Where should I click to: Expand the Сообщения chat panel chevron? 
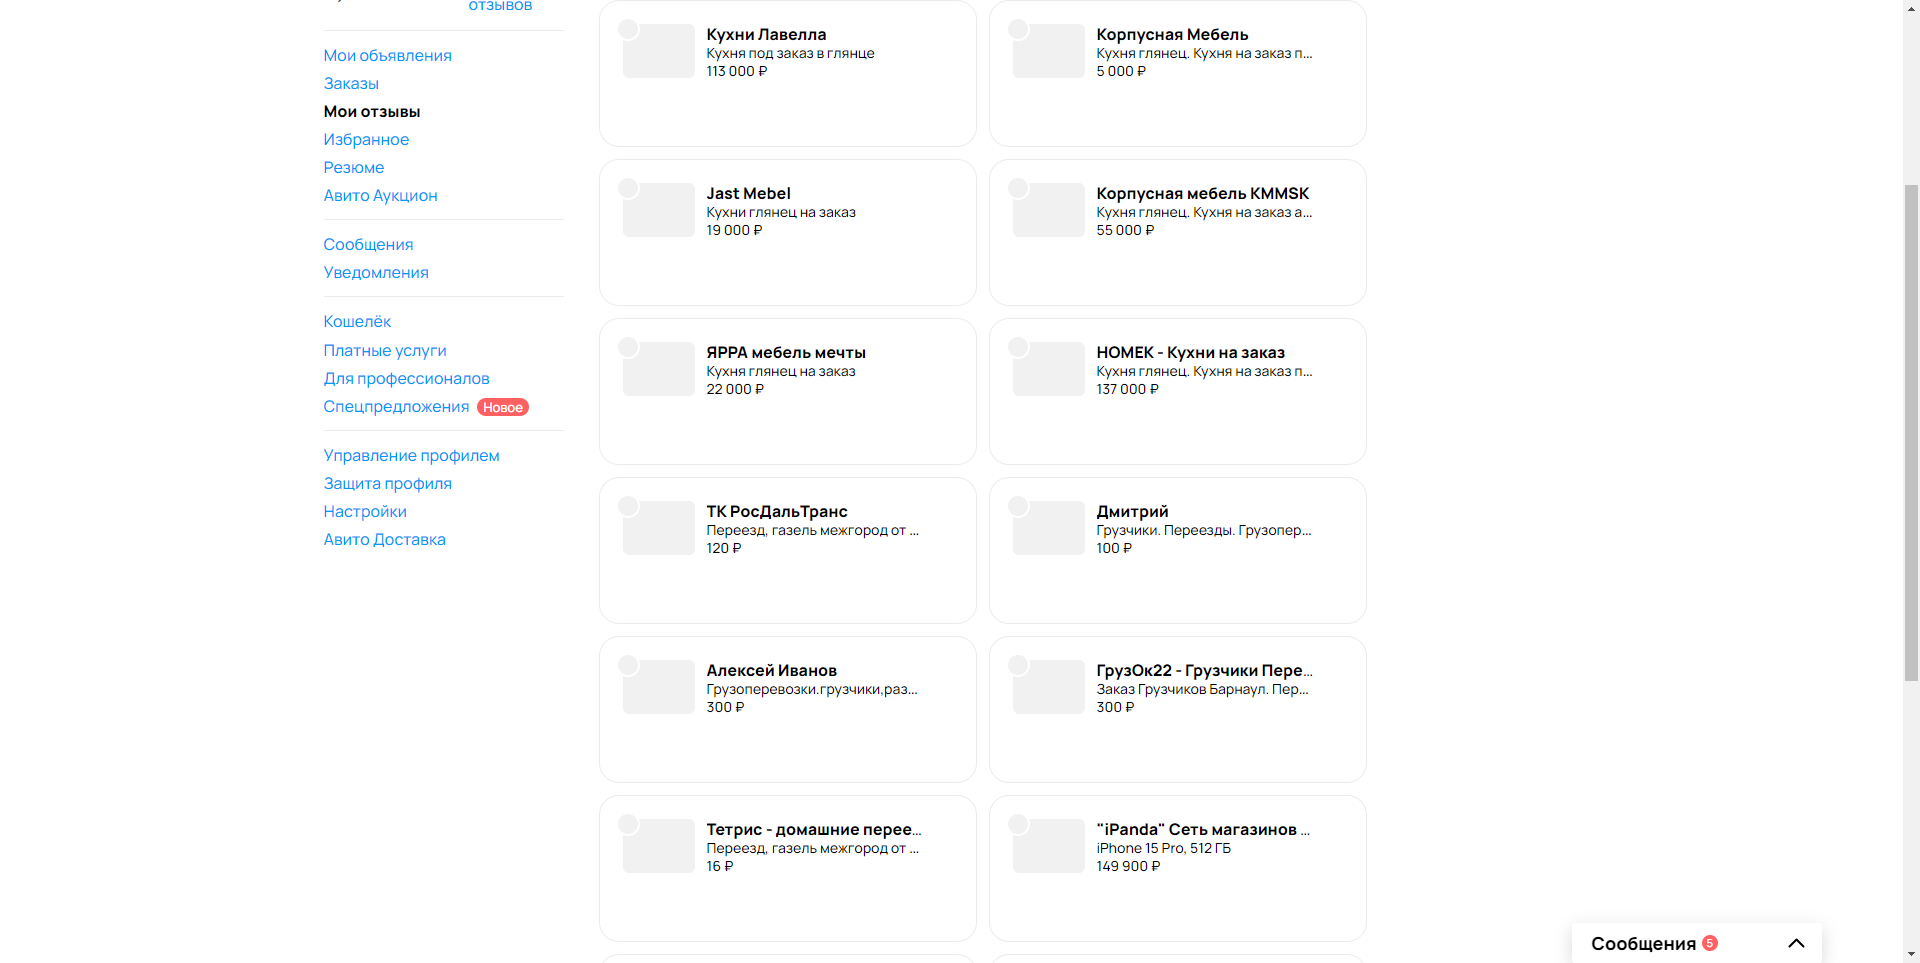(1796, 943)
